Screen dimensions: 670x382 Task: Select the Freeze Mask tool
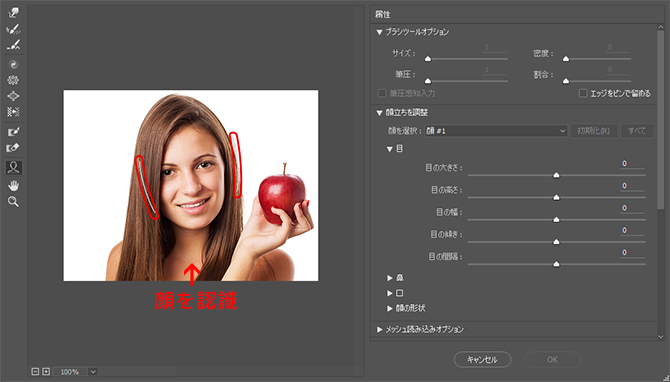coord(13,132)
